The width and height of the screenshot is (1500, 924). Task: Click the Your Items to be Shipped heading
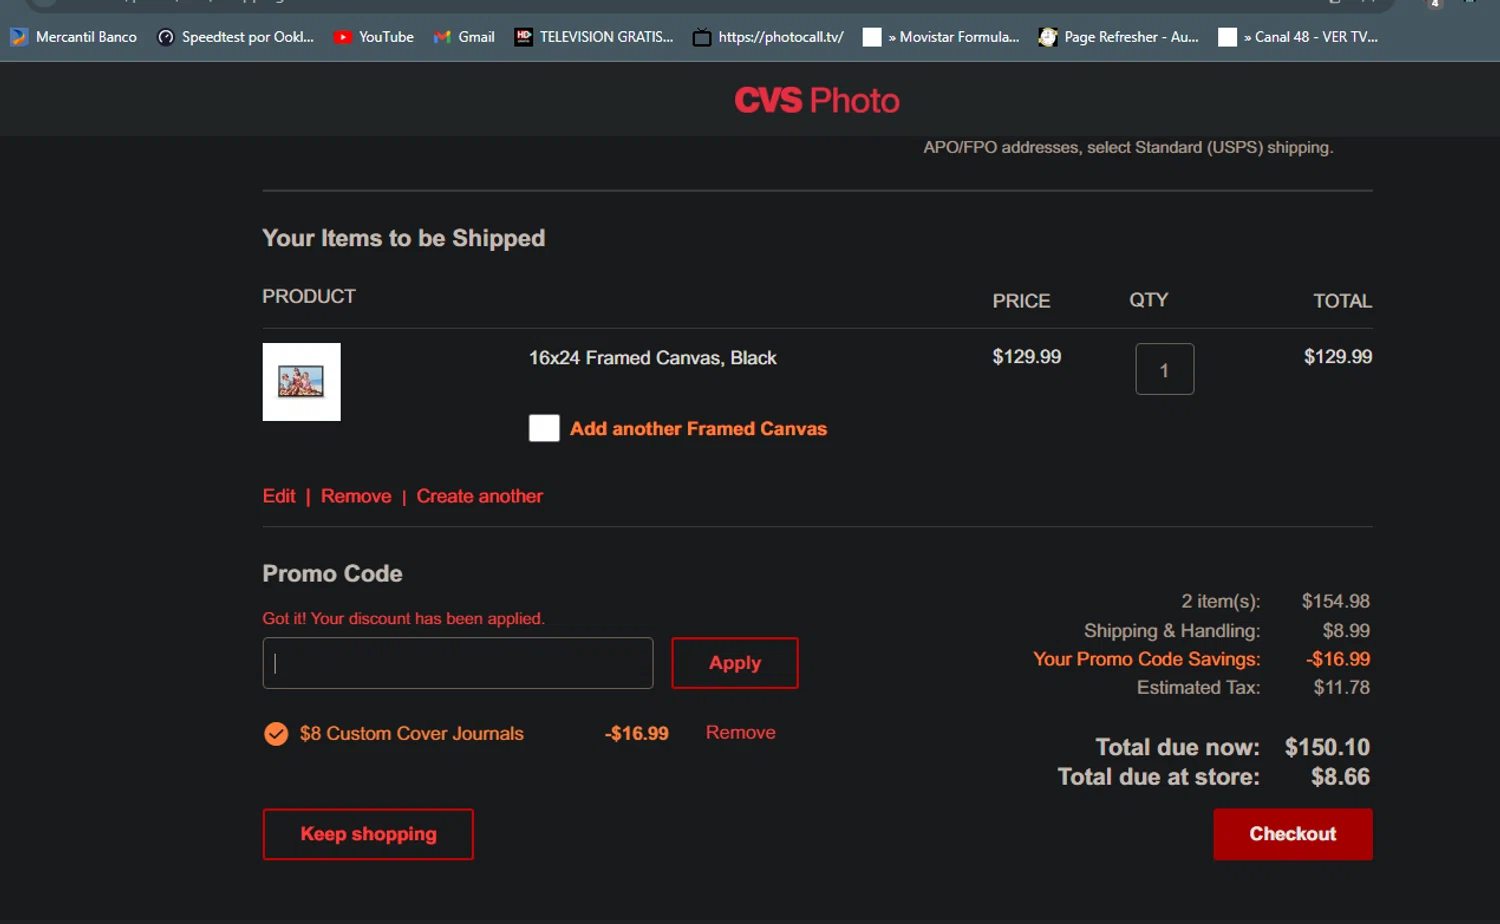[x=404, y=238]
